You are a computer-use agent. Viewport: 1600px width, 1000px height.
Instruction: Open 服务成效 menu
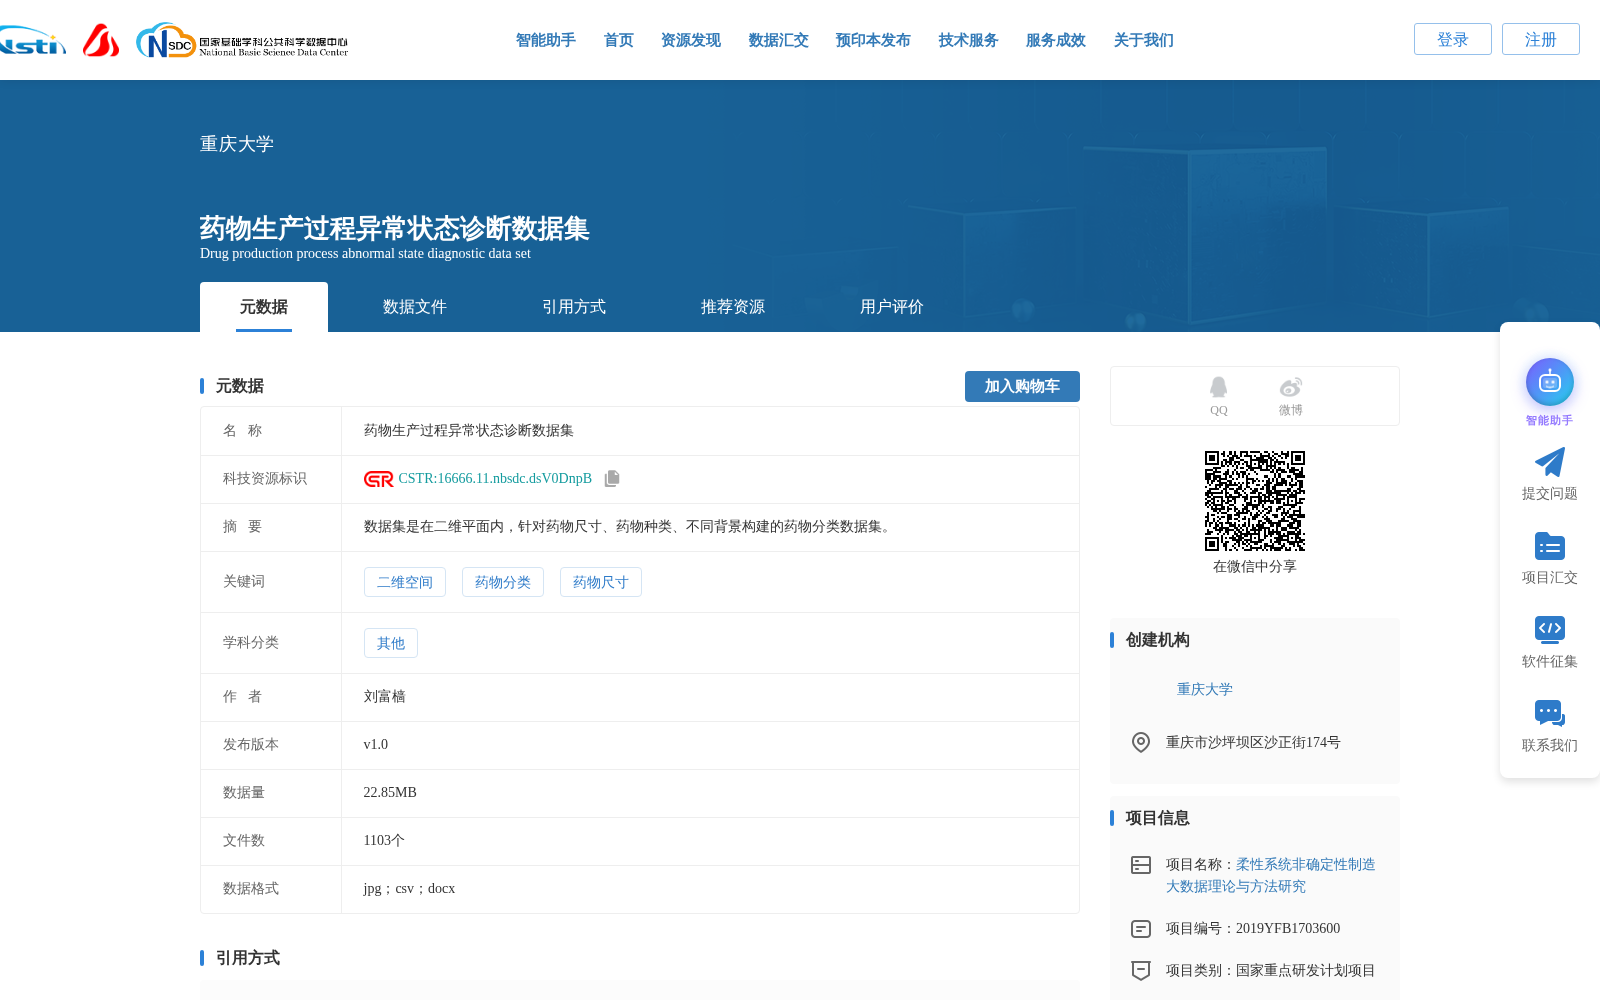coord(1056,40)
